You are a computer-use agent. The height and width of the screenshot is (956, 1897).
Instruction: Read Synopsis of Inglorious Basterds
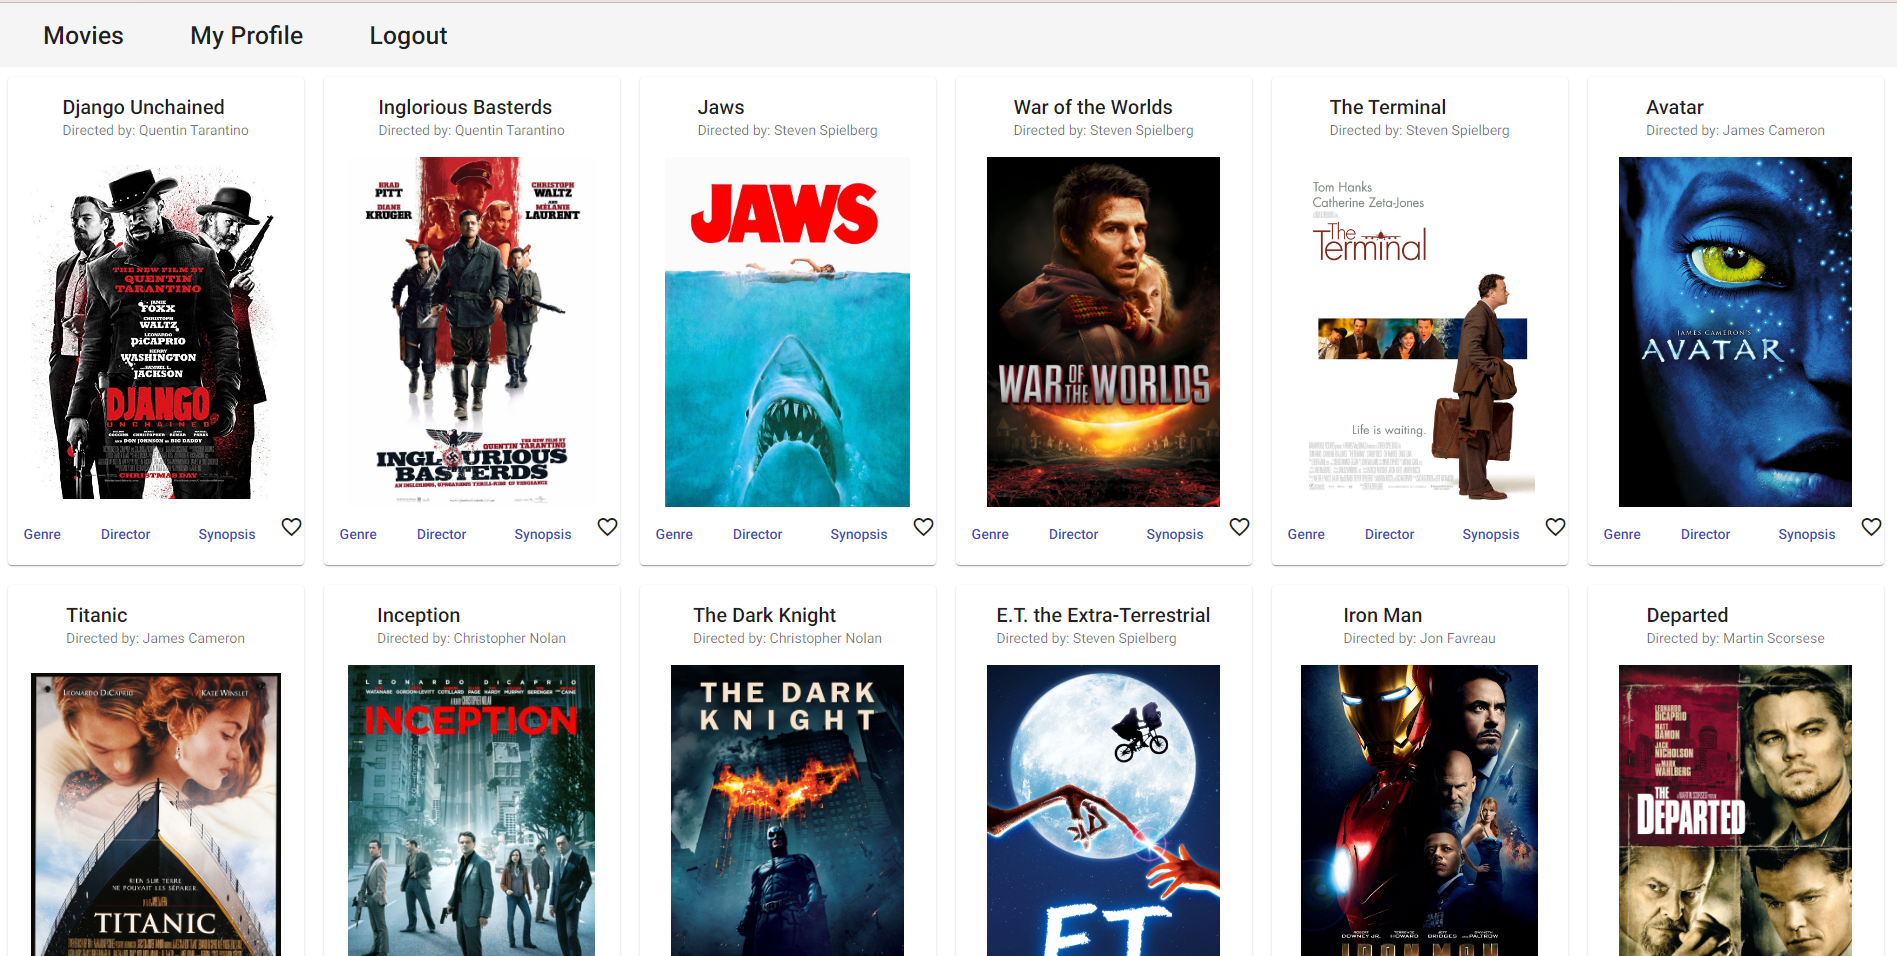(x=543, y=534)
